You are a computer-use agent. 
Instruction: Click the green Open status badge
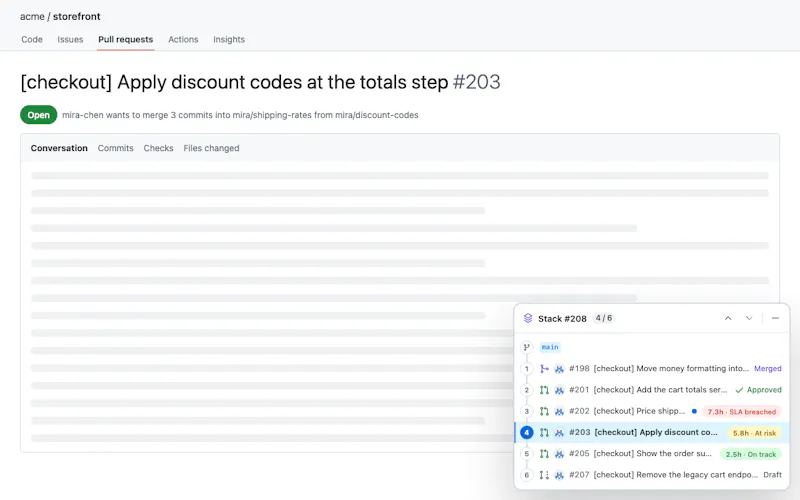click(x=39, y=115)
